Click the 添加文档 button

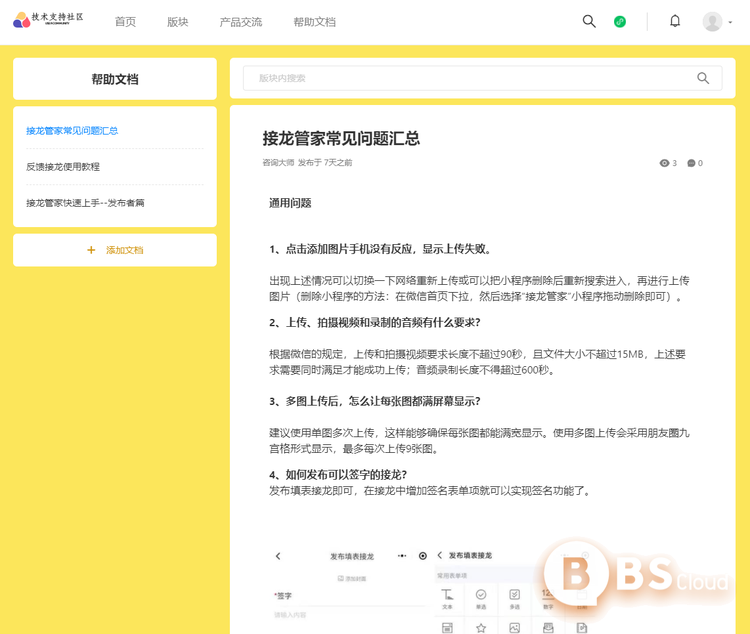115,250
